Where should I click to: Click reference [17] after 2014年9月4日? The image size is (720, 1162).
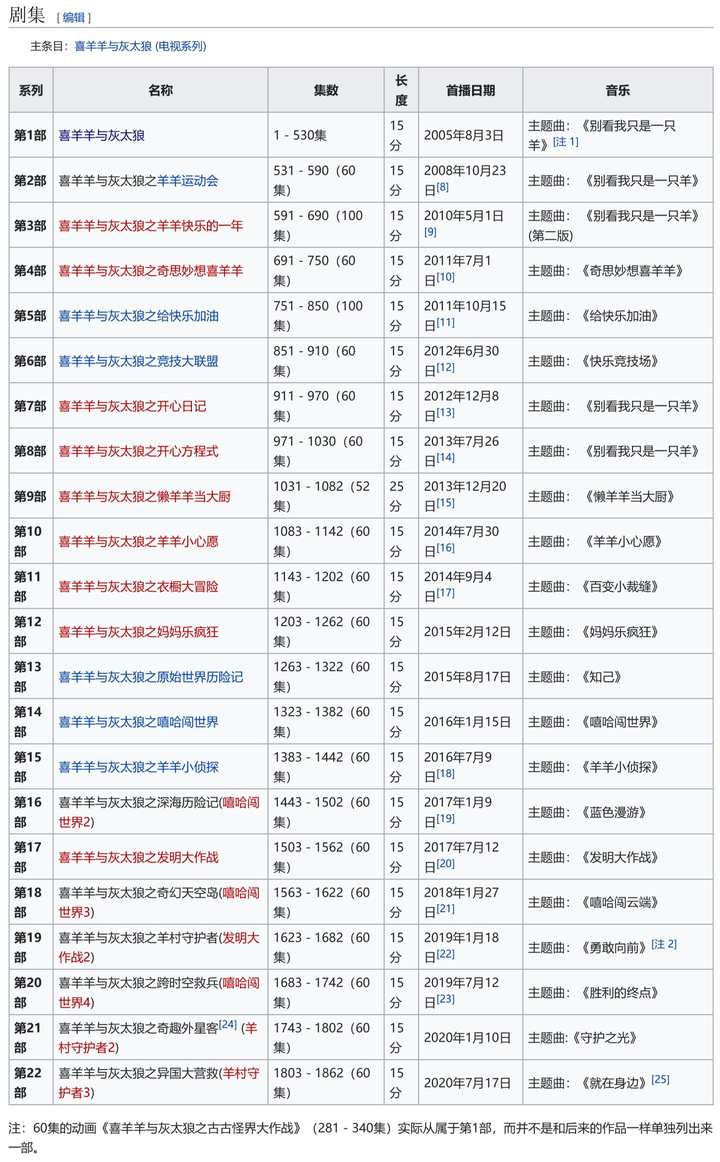click(445, 594)
